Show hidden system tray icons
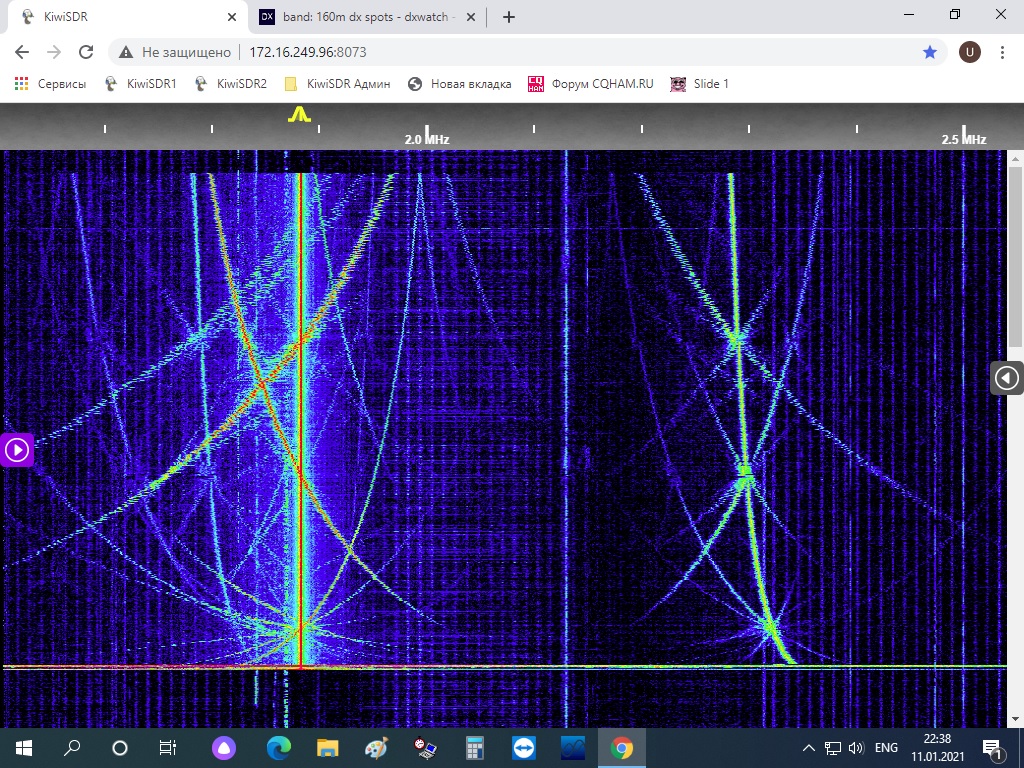Image resolution: width=1024 pixels, height=768 pixels. click(x=808, y=748)
